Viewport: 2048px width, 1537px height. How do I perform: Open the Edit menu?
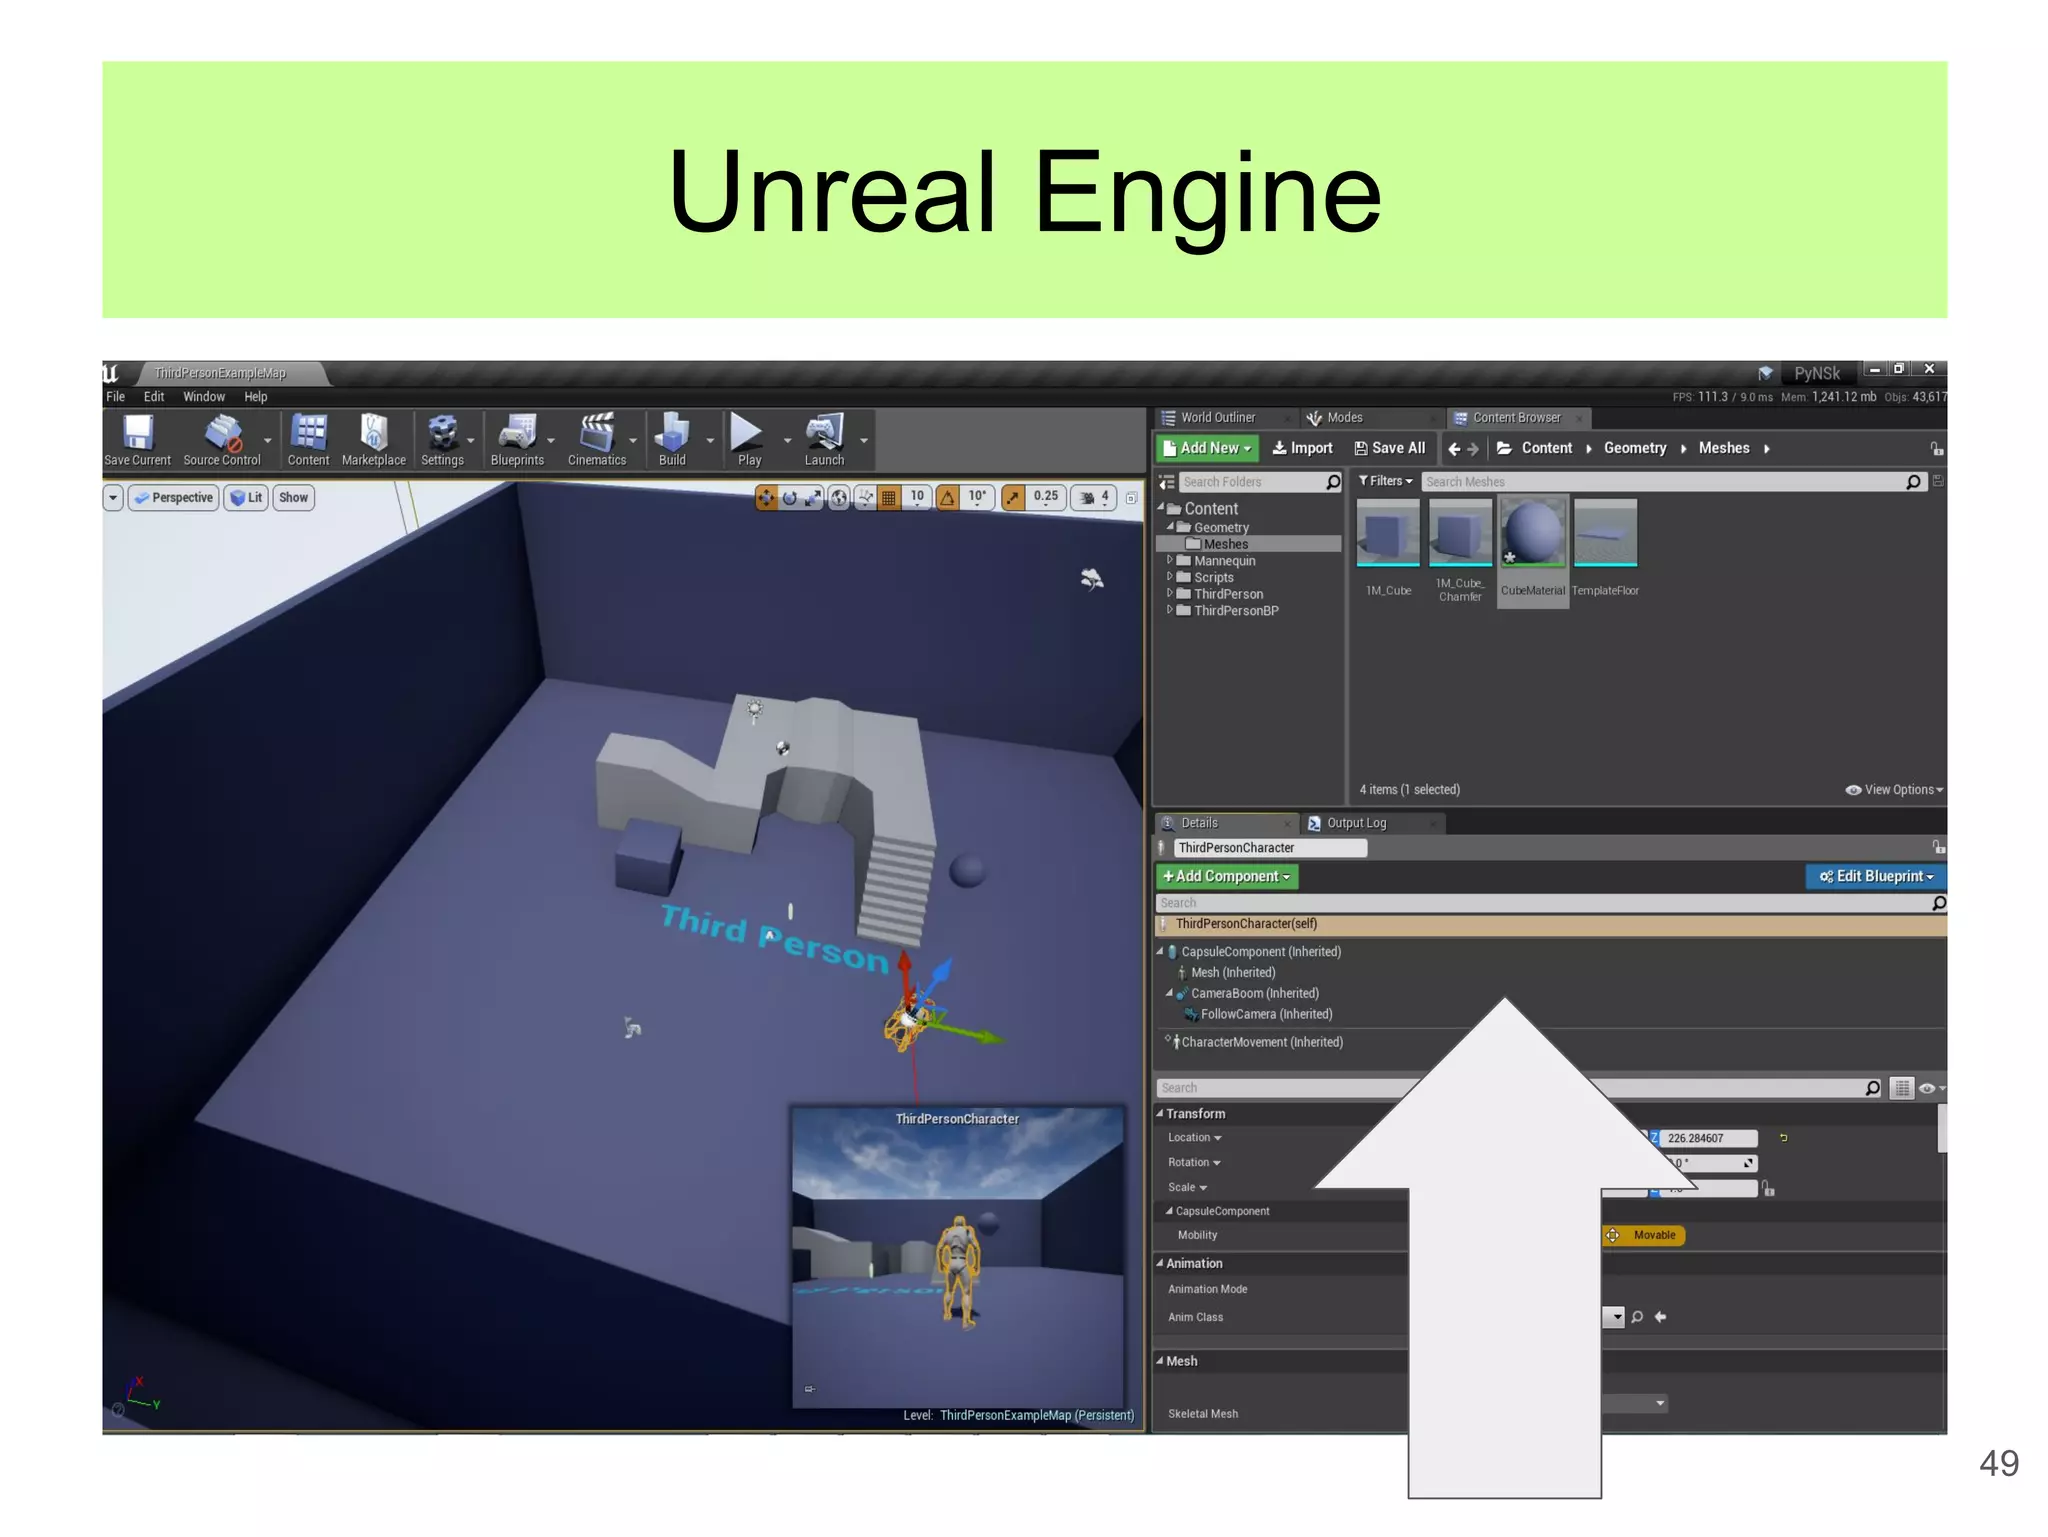coord(154,397)
